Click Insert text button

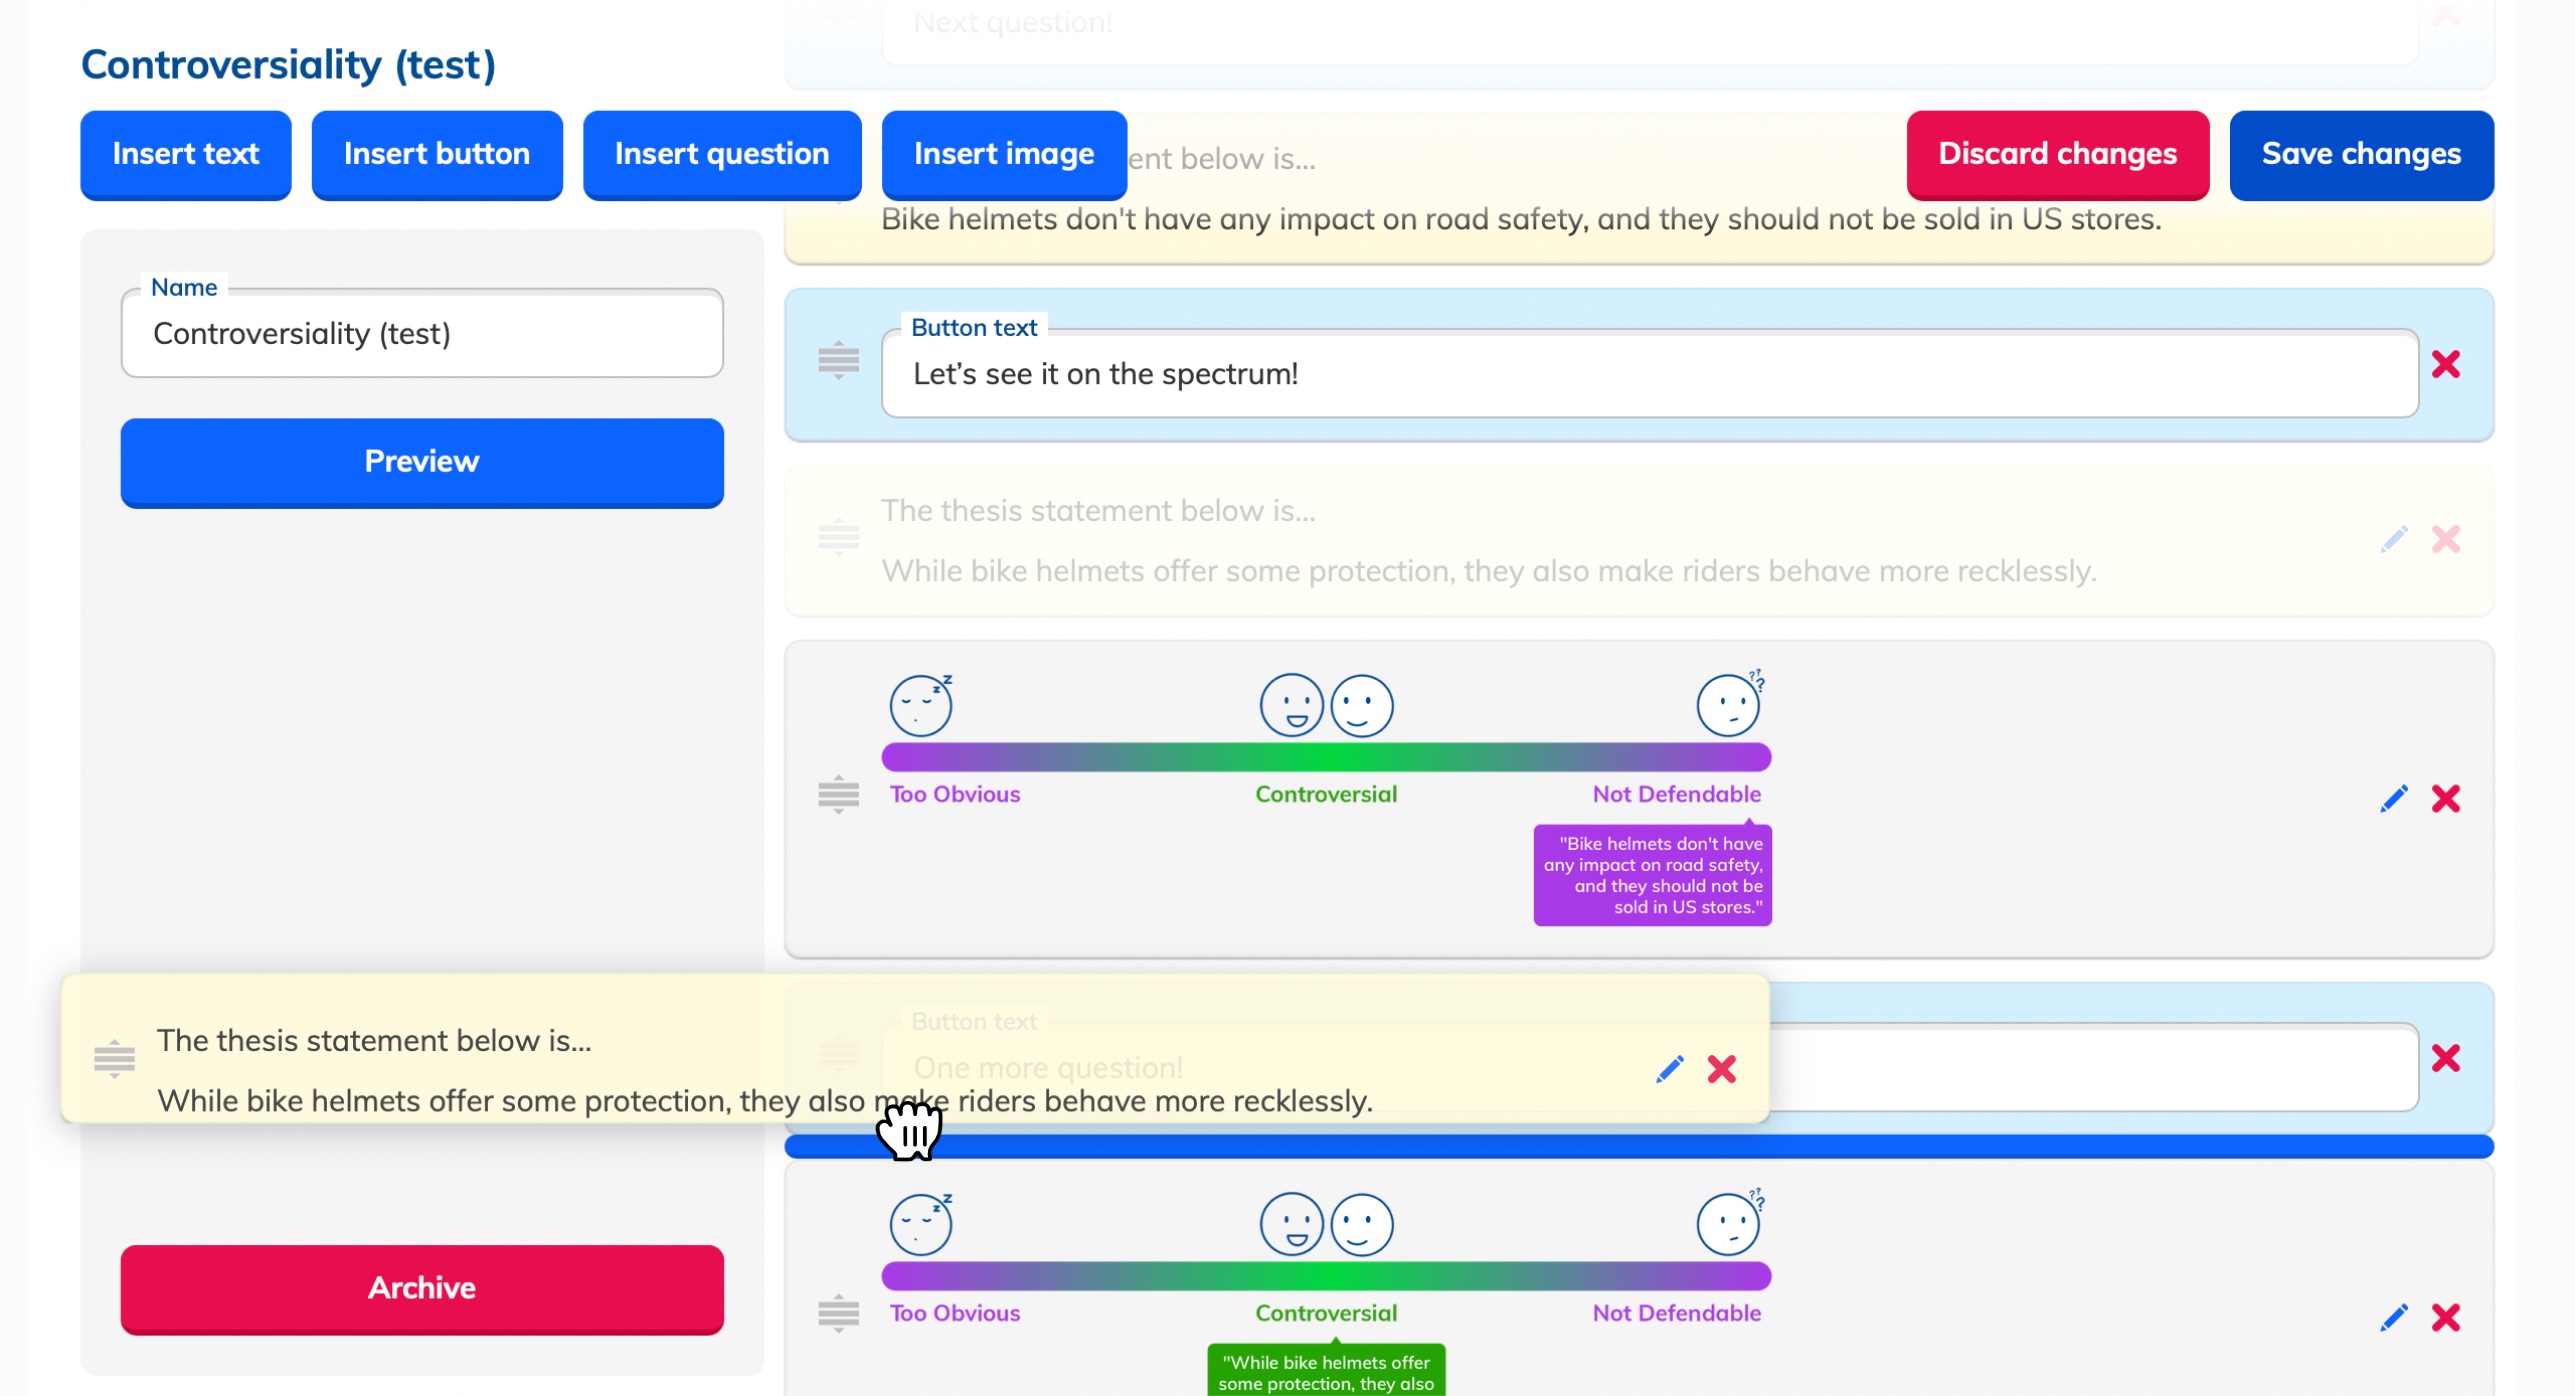185,154
